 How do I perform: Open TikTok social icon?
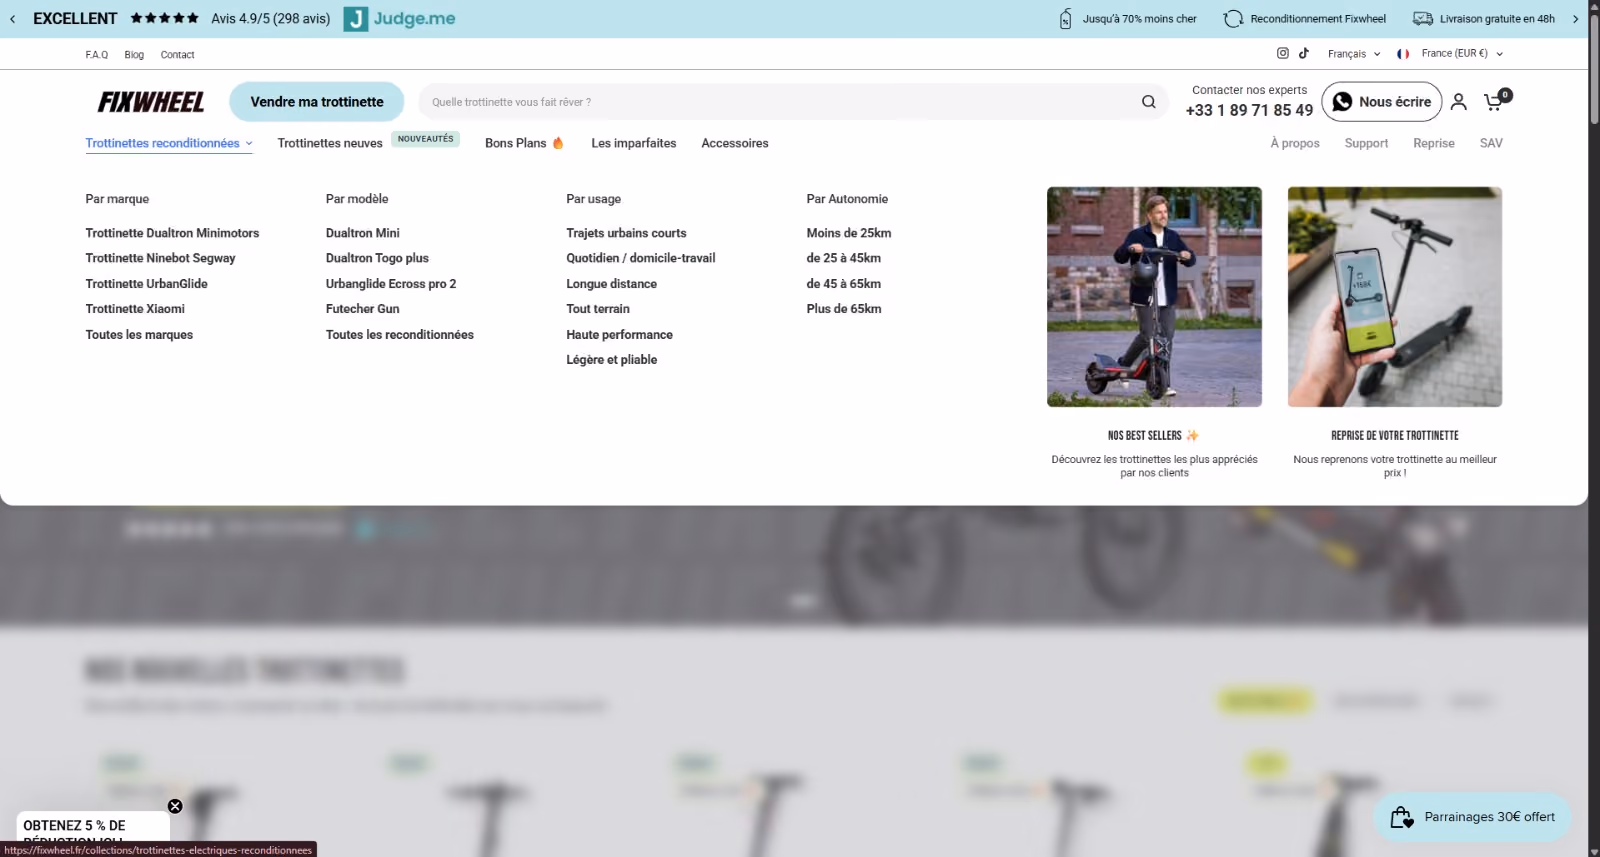pos(1303,53)
